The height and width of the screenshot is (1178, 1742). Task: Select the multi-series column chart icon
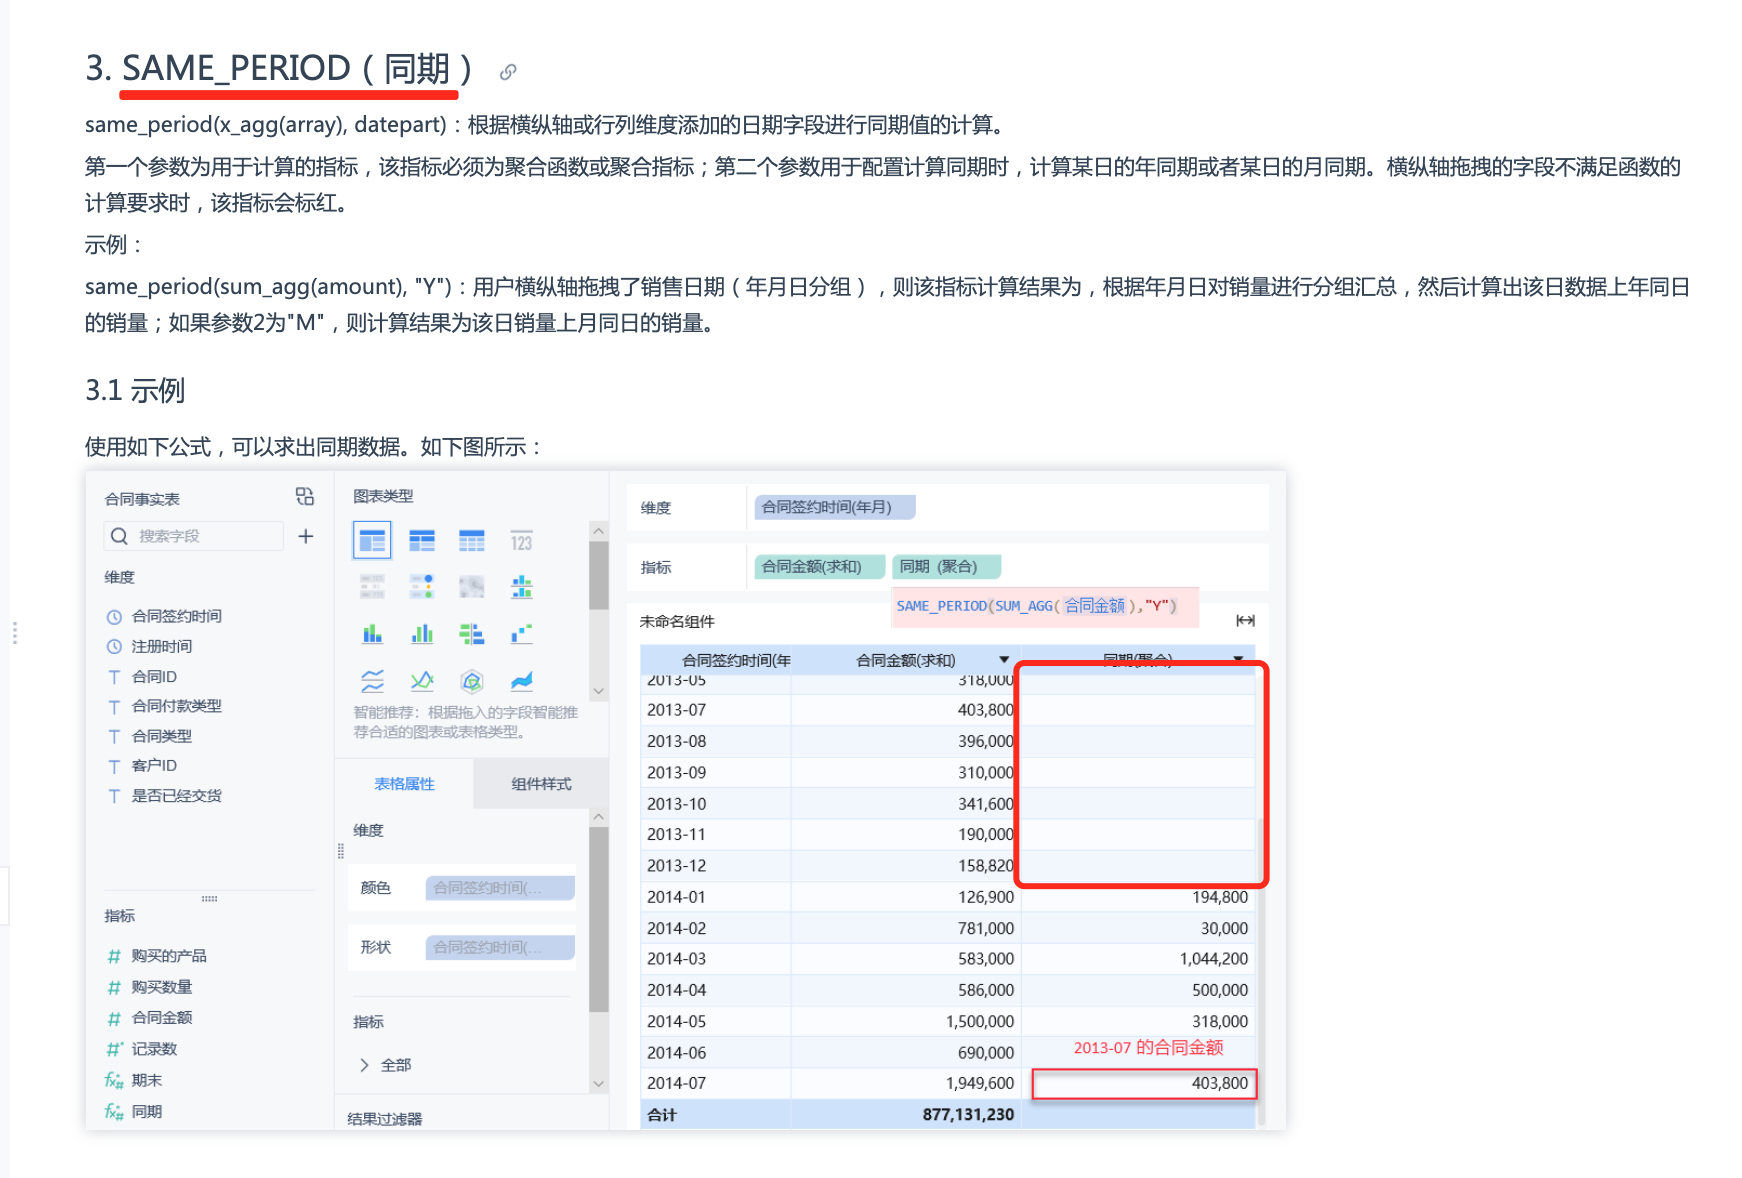pyautogui.click(x=422, y=634)
